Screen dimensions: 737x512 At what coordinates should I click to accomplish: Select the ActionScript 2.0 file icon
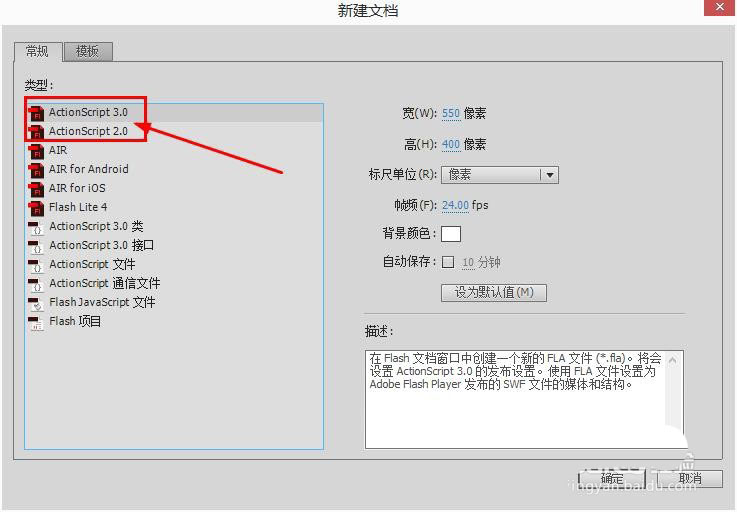(36, 132)
